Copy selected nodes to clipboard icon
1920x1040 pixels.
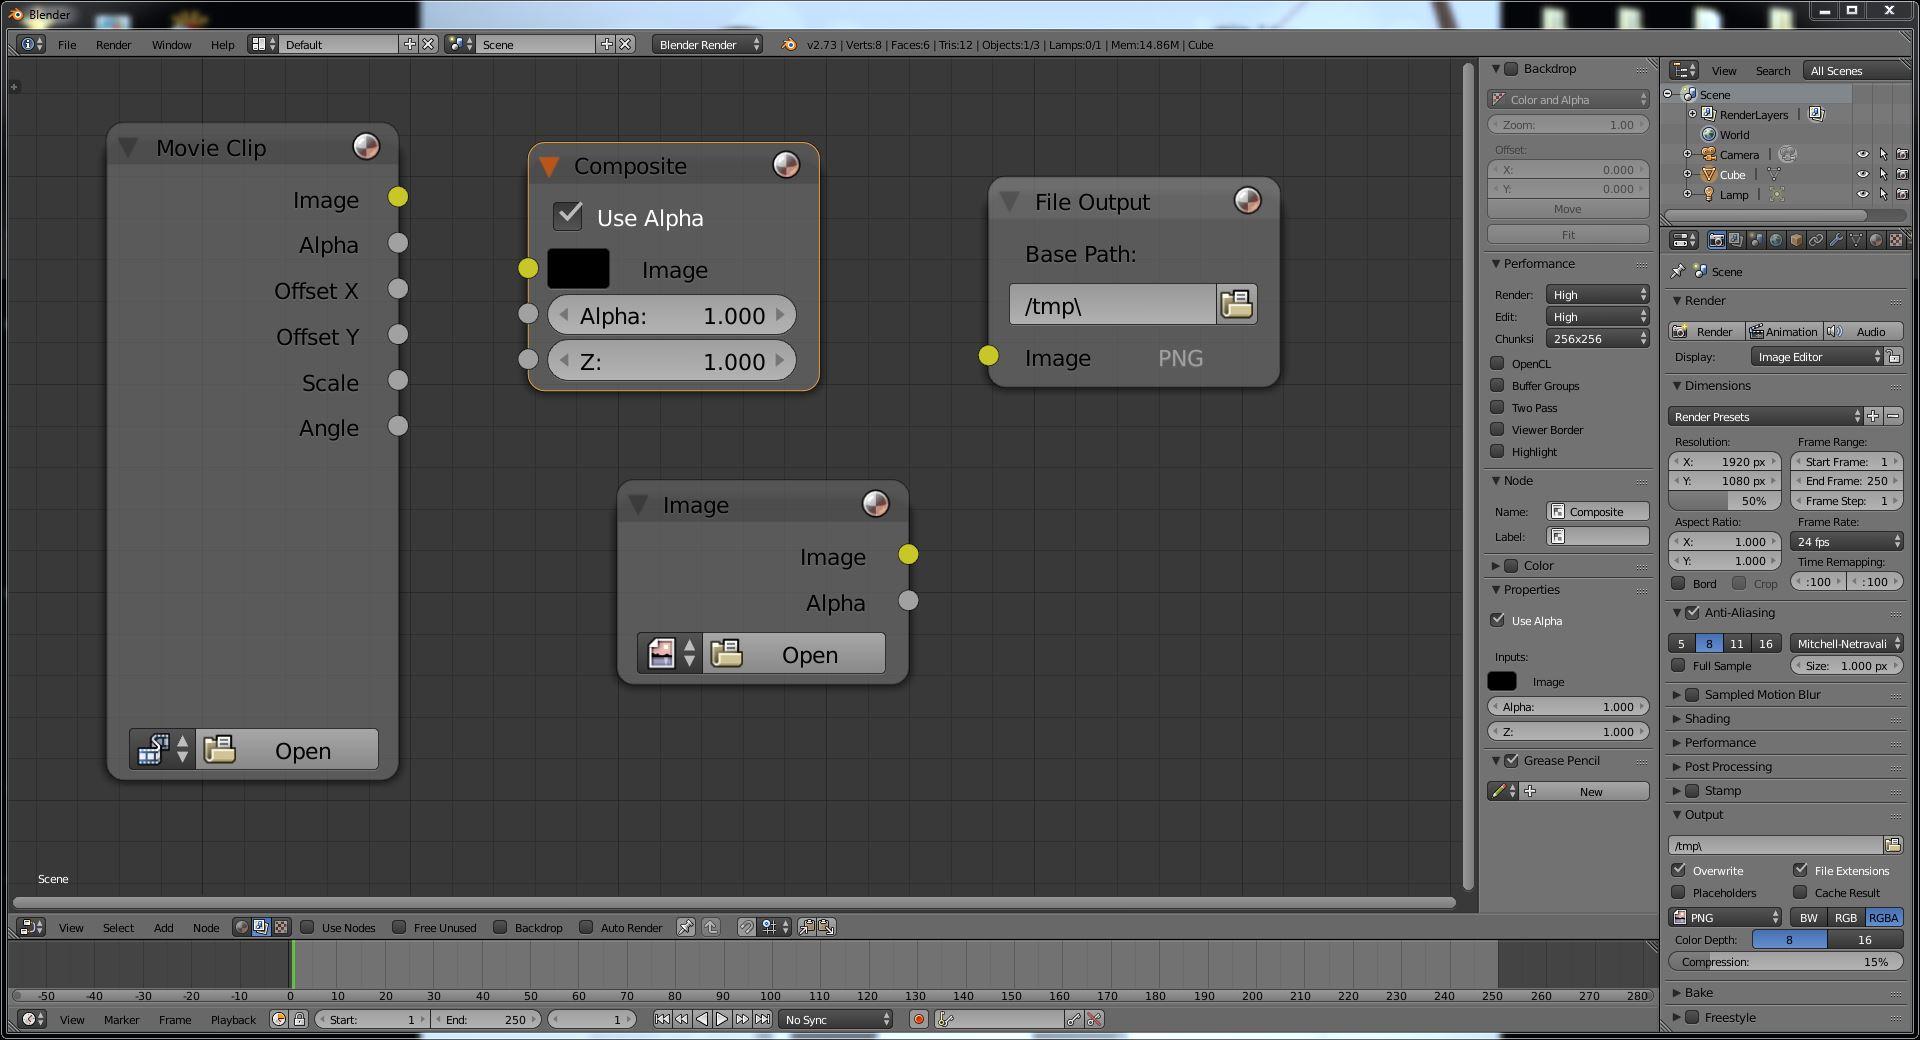point(807,927)
